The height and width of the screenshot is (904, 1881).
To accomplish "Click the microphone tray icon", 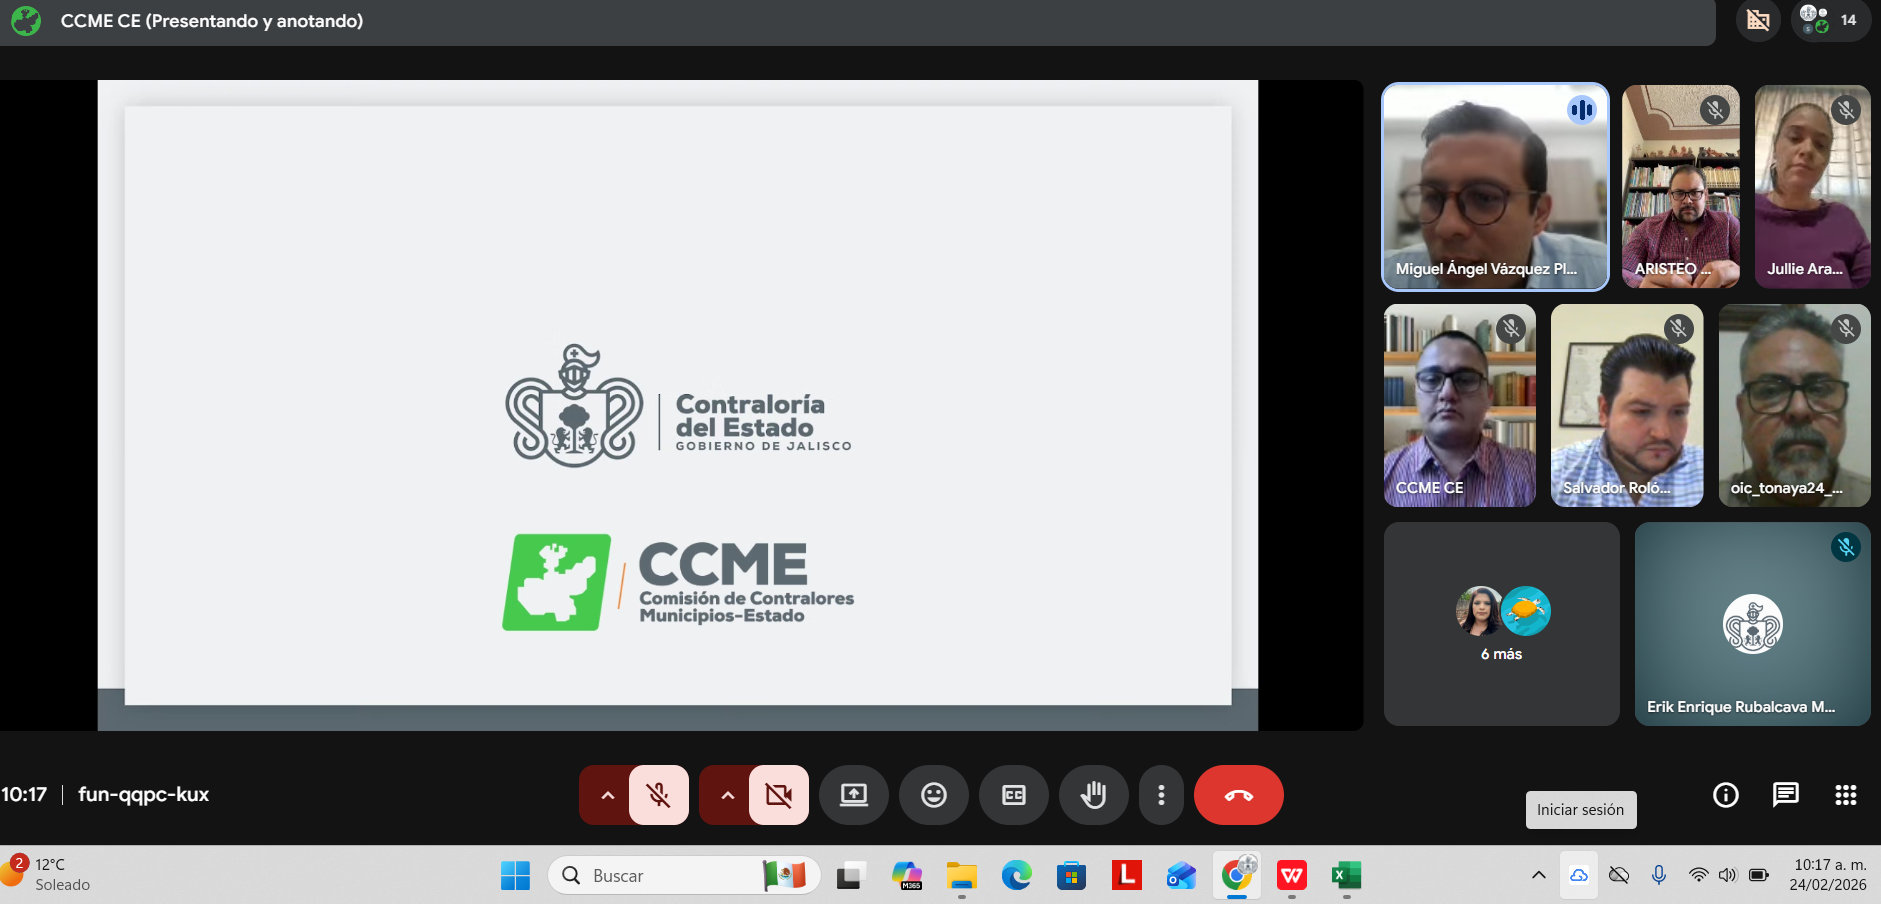I will click(x=1659, y=876).
